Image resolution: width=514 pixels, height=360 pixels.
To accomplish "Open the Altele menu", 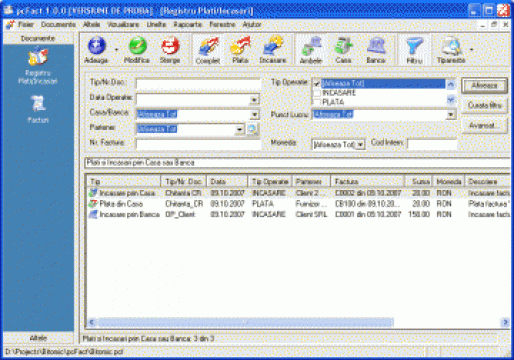I will pyautogui.click(x=91, y=24).
